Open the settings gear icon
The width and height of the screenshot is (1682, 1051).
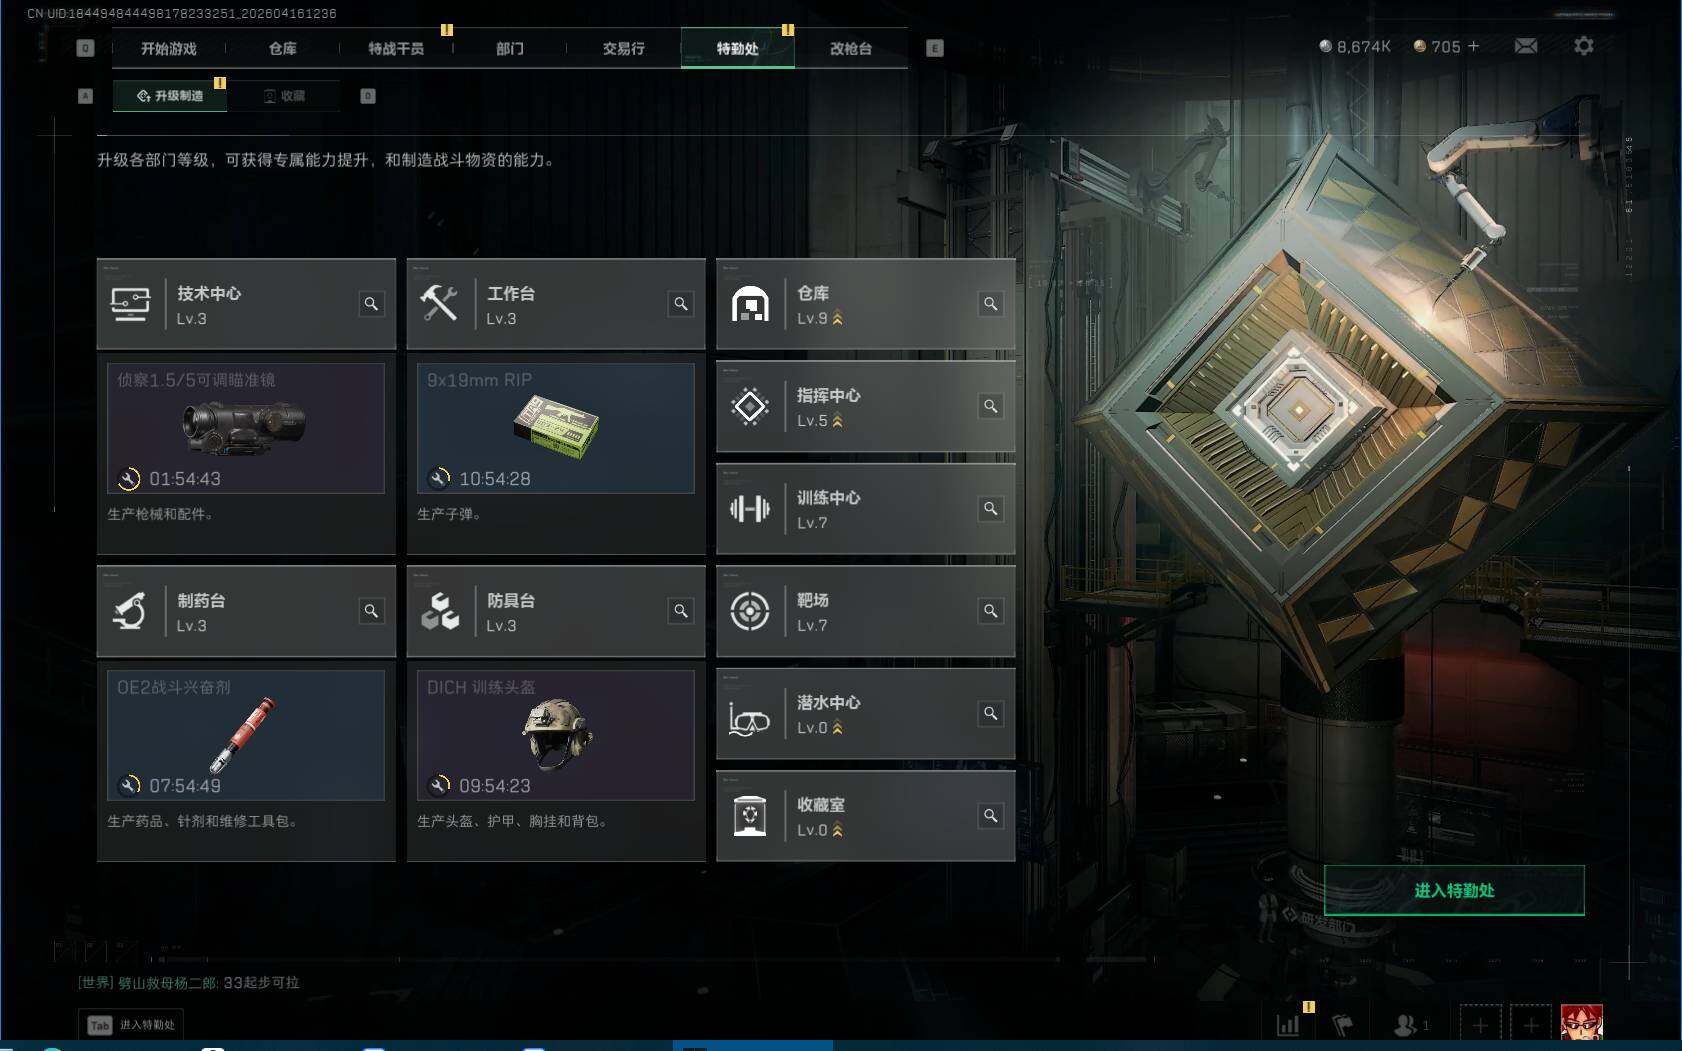point(1584,46)
